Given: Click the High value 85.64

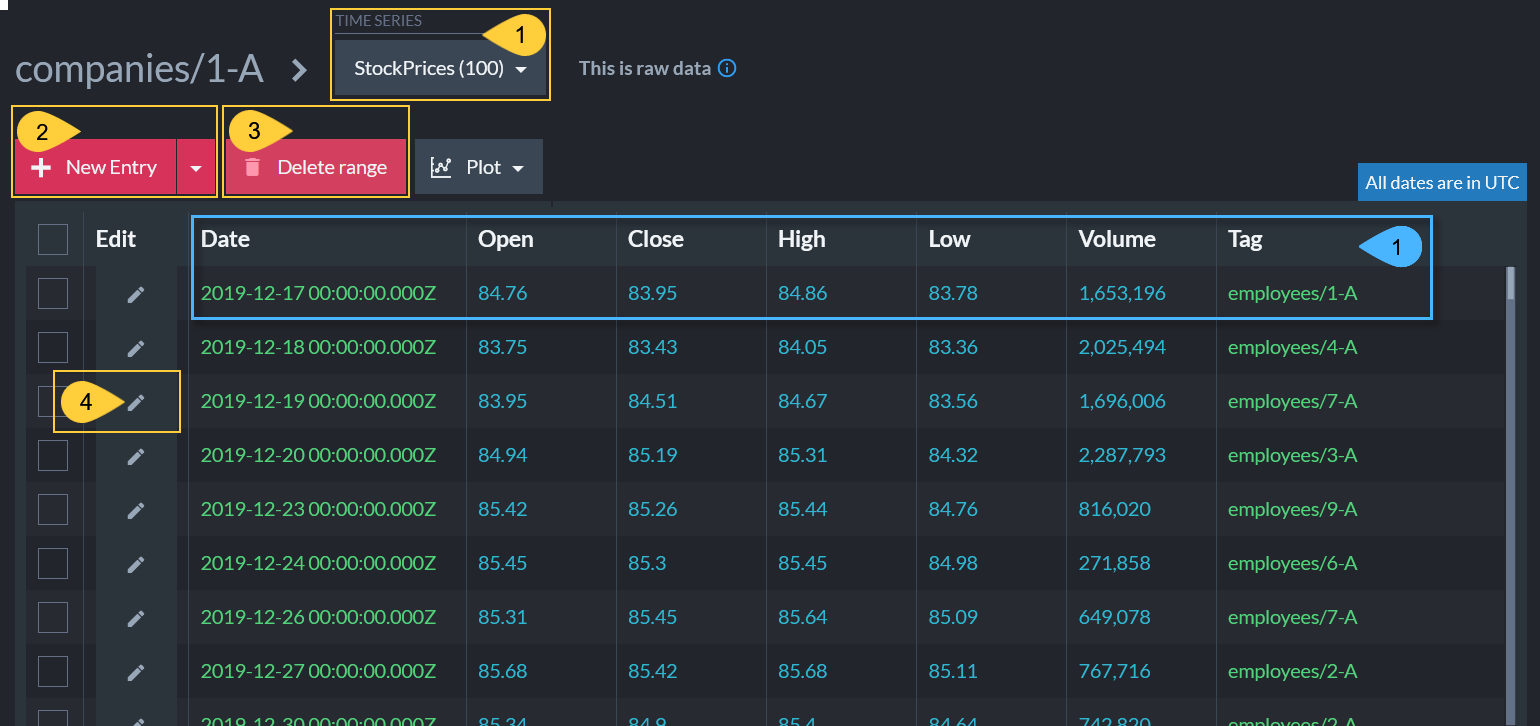Looking at the screenshot, I should coord(802,618).
